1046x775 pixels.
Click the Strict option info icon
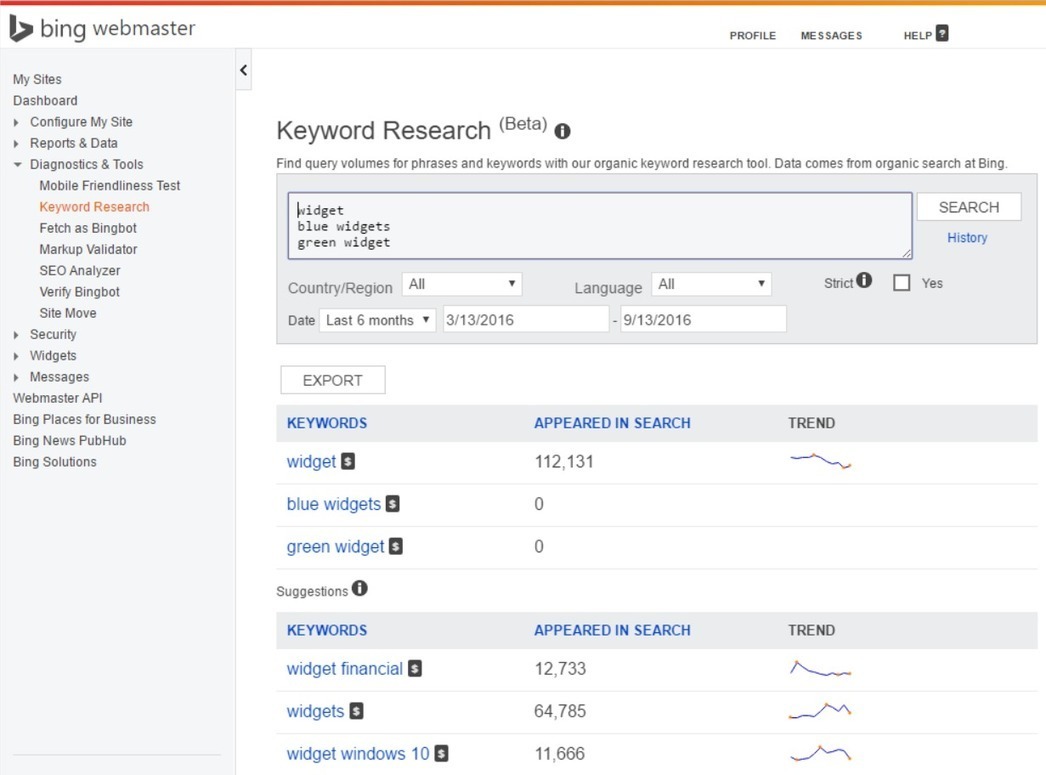864,280
